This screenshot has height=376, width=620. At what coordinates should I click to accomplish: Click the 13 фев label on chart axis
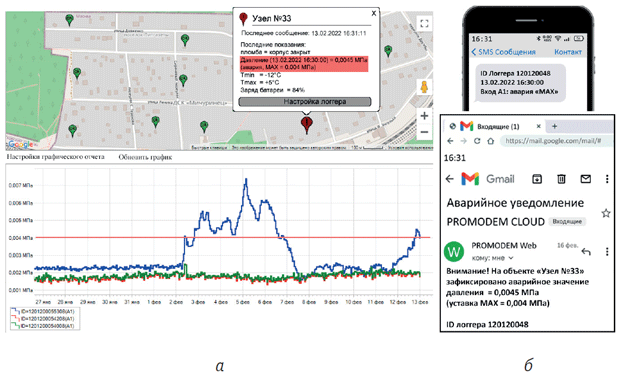[x=420, y=302]
